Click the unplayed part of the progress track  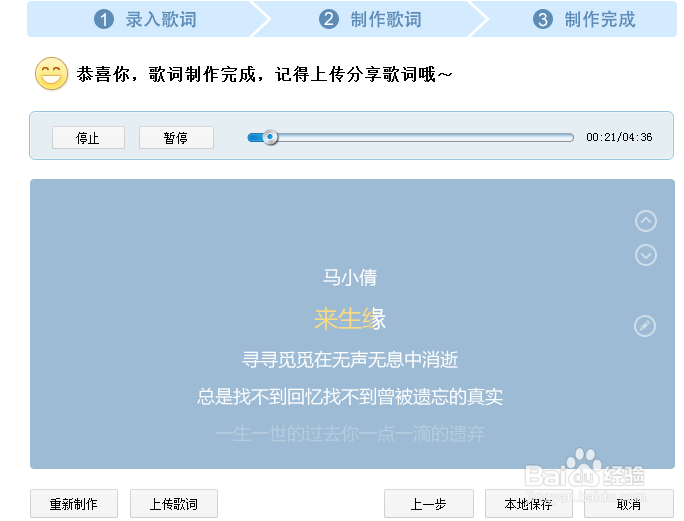(425, 137)
